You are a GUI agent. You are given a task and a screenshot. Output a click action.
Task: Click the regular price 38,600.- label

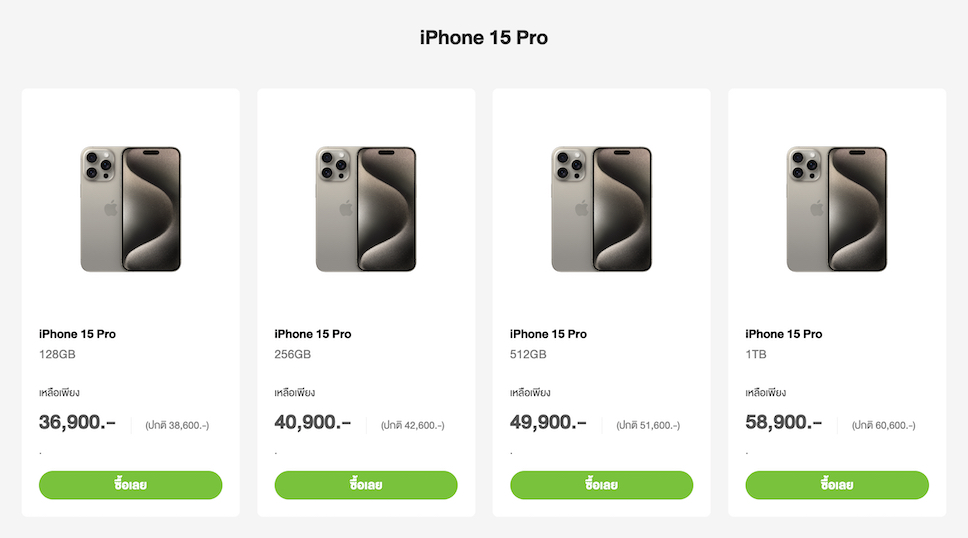coord(177,425)
